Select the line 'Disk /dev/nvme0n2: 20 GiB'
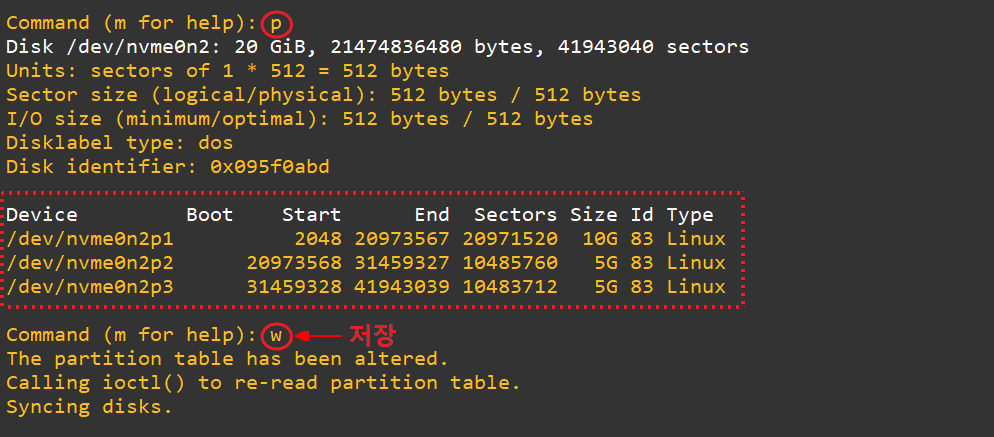Screen dimensions: 994x437 point(377,47)
